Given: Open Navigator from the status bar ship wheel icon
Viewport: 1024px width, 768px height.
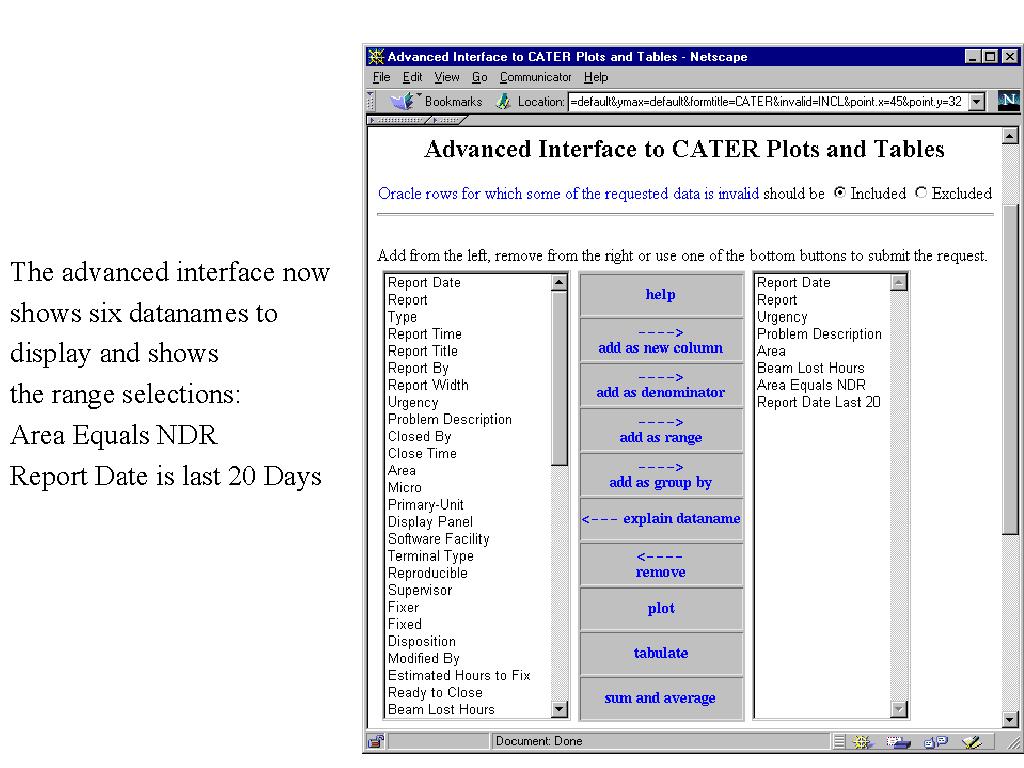Looking at the screenshot, I should click(x=862, y=741).
